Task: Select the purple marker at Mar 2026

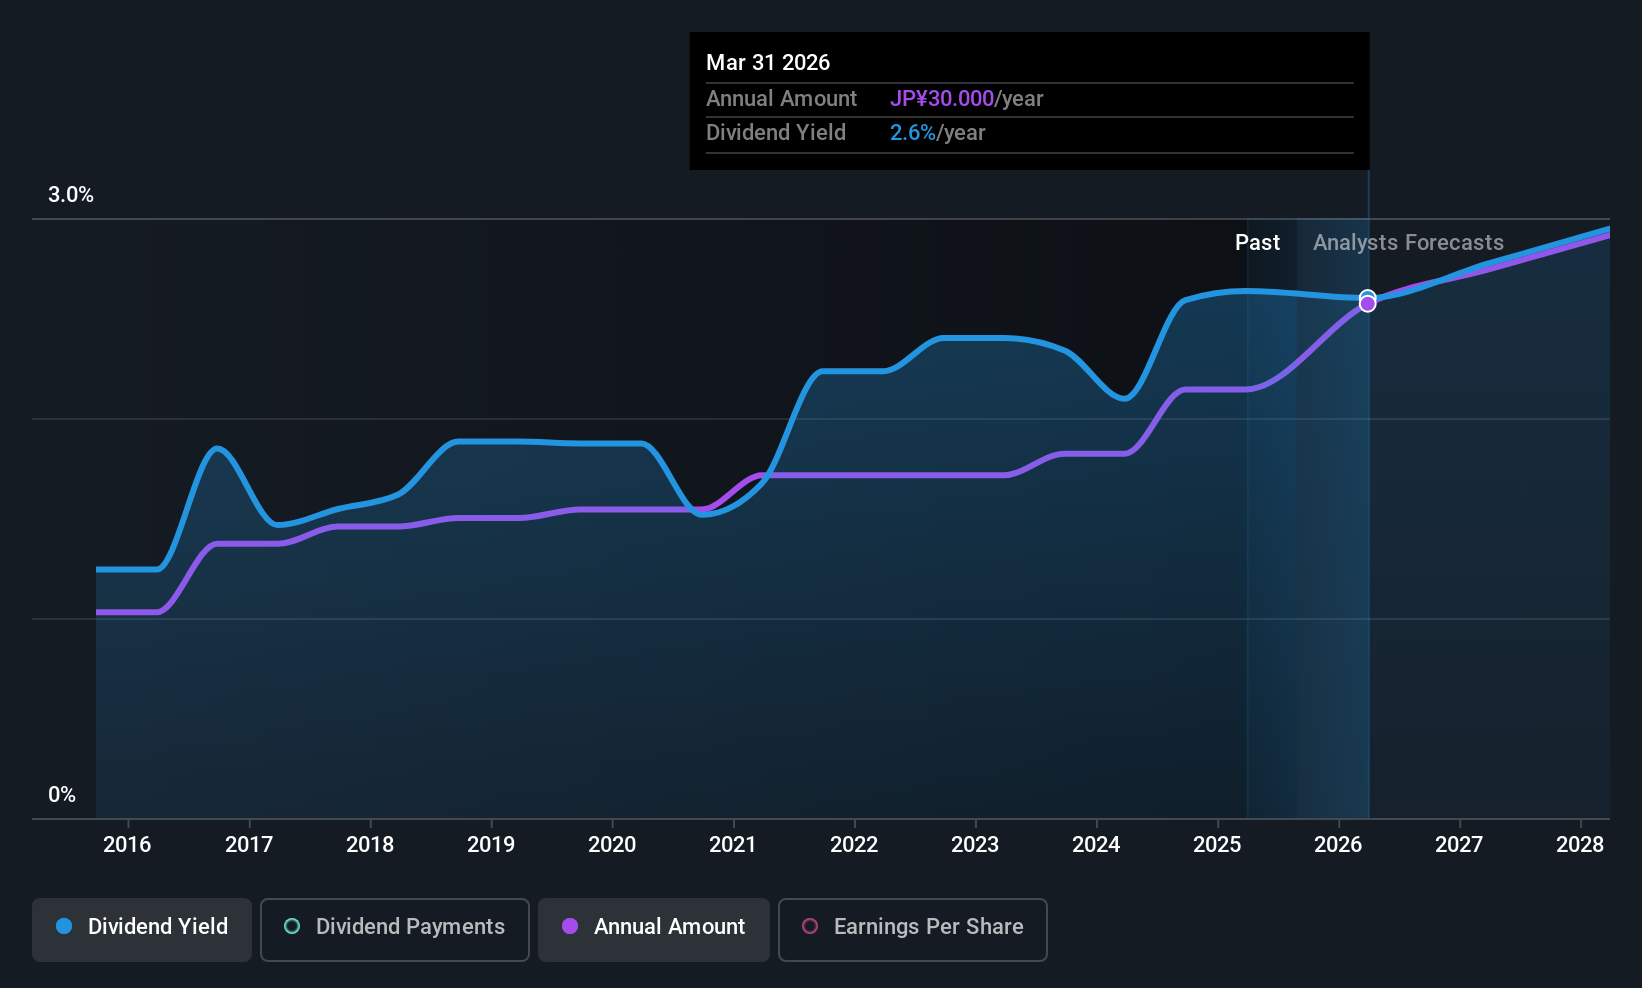Action: click(1367, 304)
